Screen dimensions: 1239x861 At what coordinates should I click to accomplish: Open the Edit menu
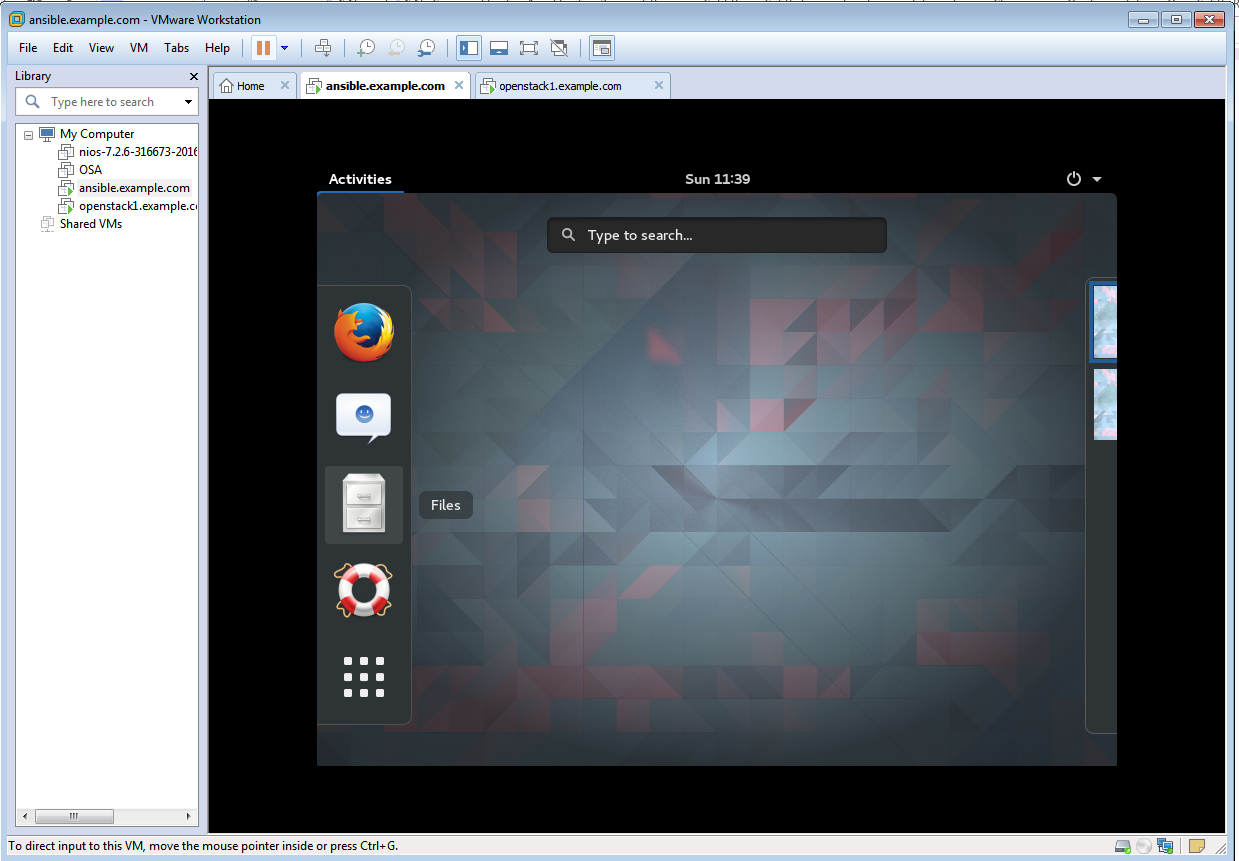pos(63,47)
